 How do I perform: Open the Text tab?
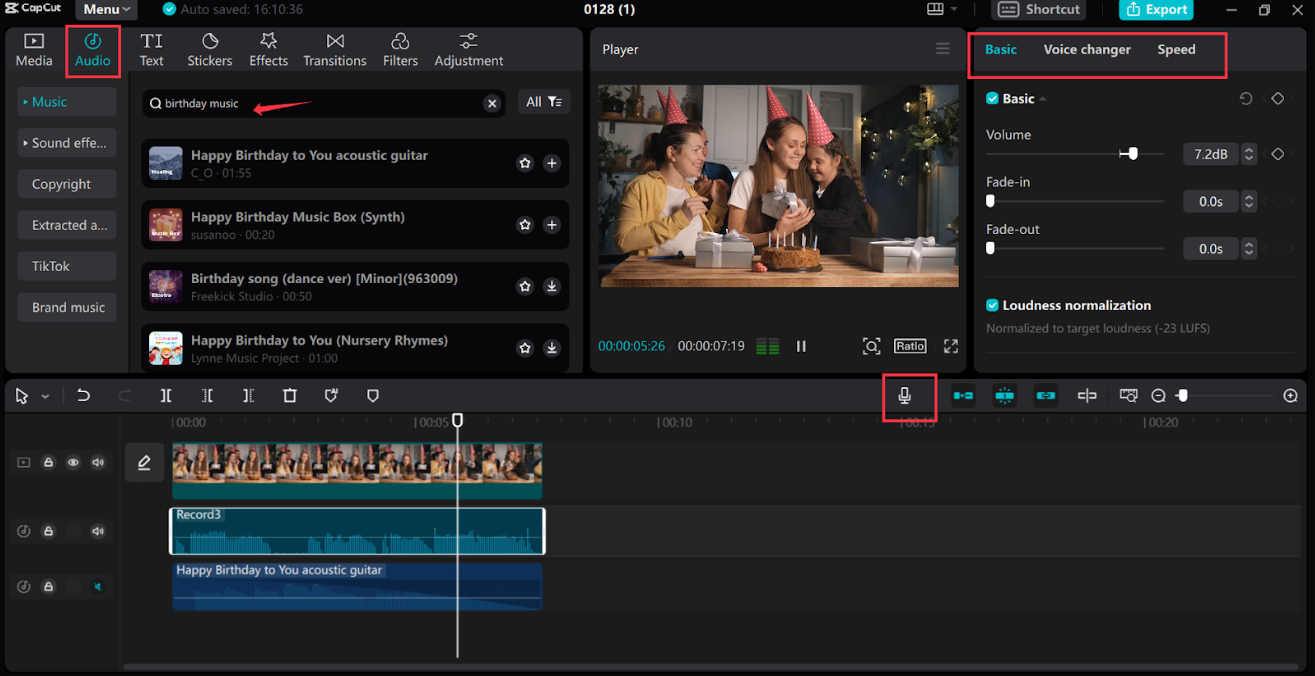click(152, 50)
